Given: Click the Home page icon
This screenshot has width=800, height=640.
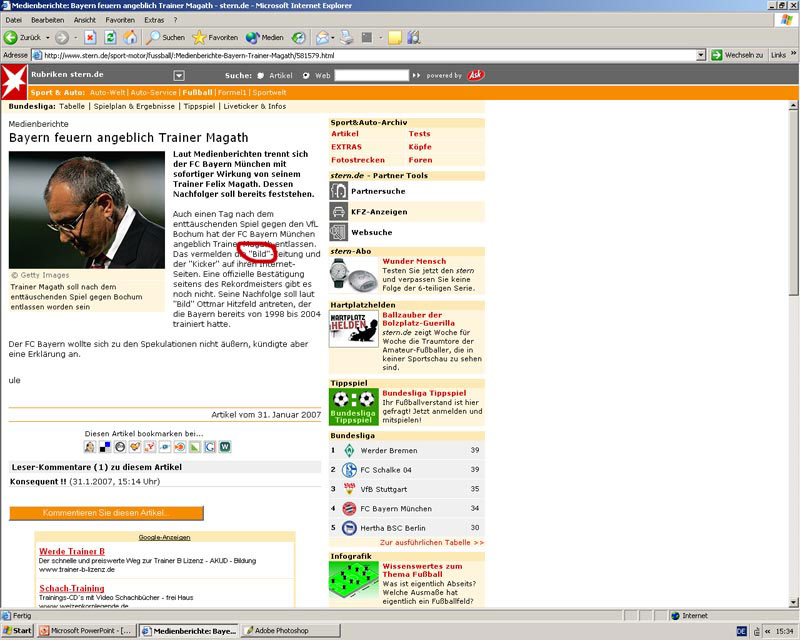Looking at the screenshot, I should click(x=131, y=37).
